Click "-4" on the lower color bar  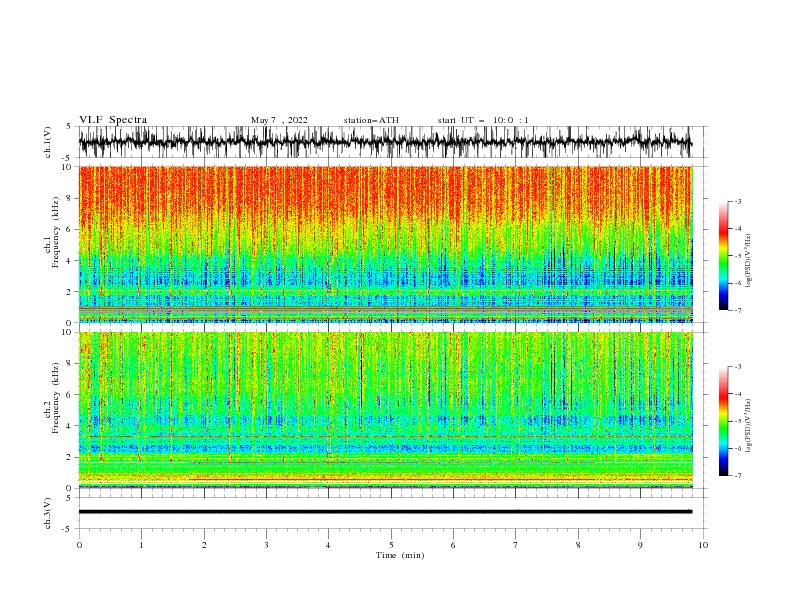(738, 394)
